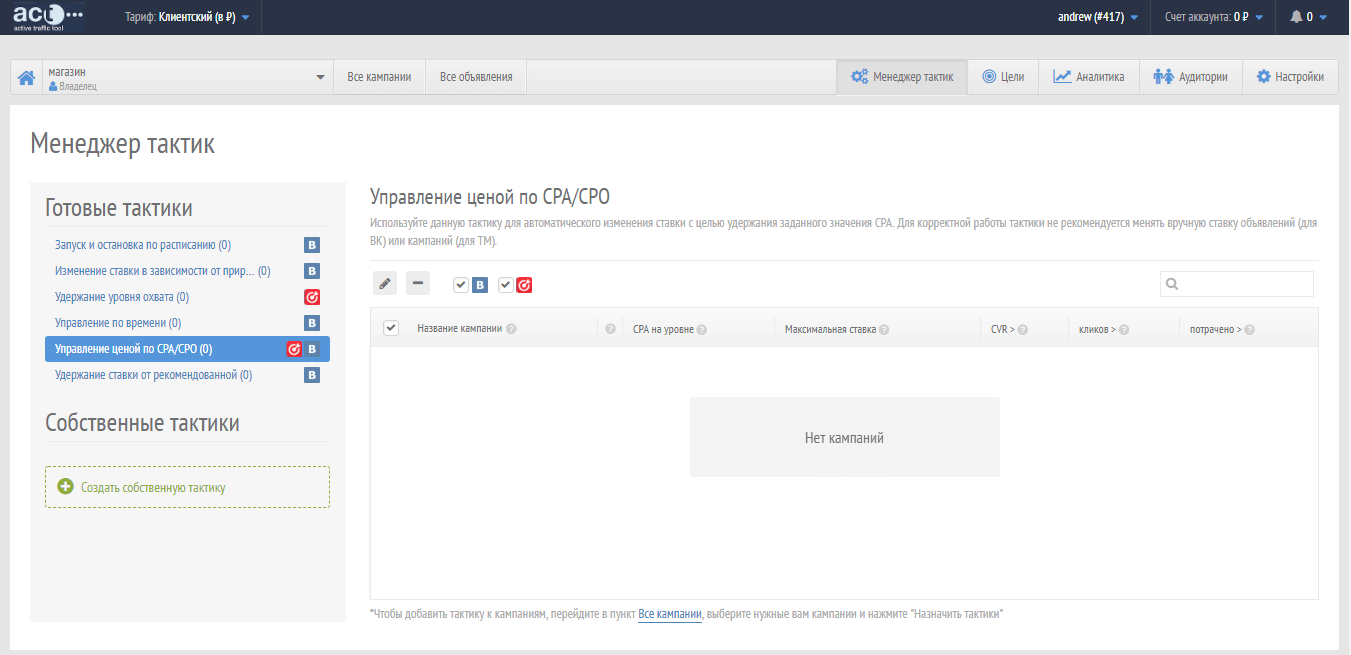Toggle the myTarget network filter checkbox
This screenshot has width=1351, height=655.
(x=506, y=285)
